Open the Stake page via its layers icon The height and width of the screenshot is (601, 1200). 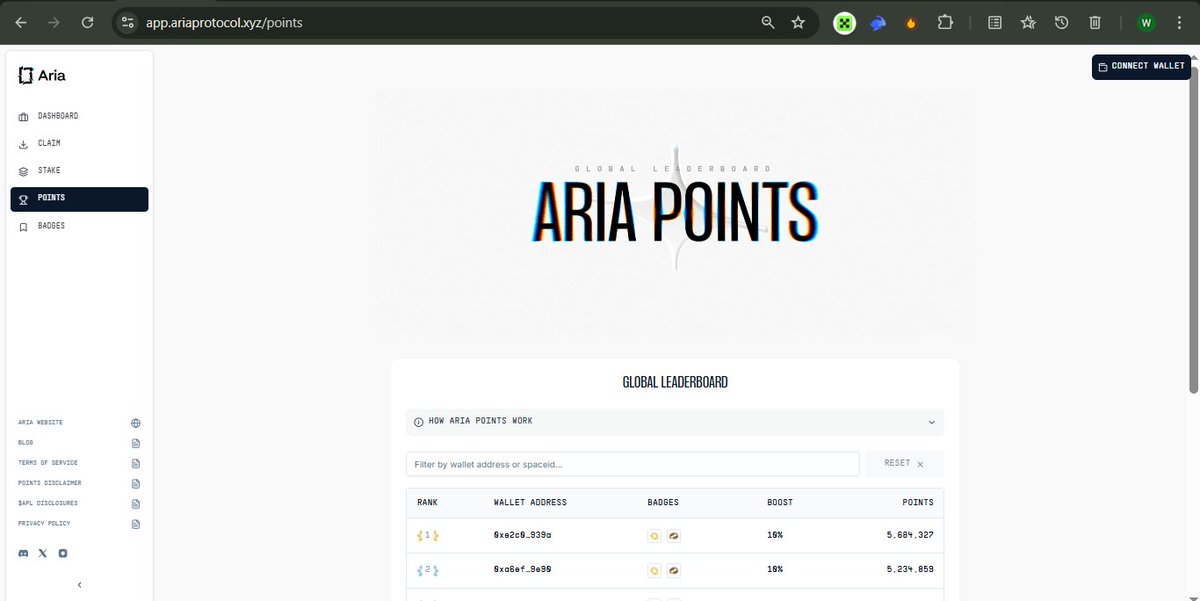point(22,170)
